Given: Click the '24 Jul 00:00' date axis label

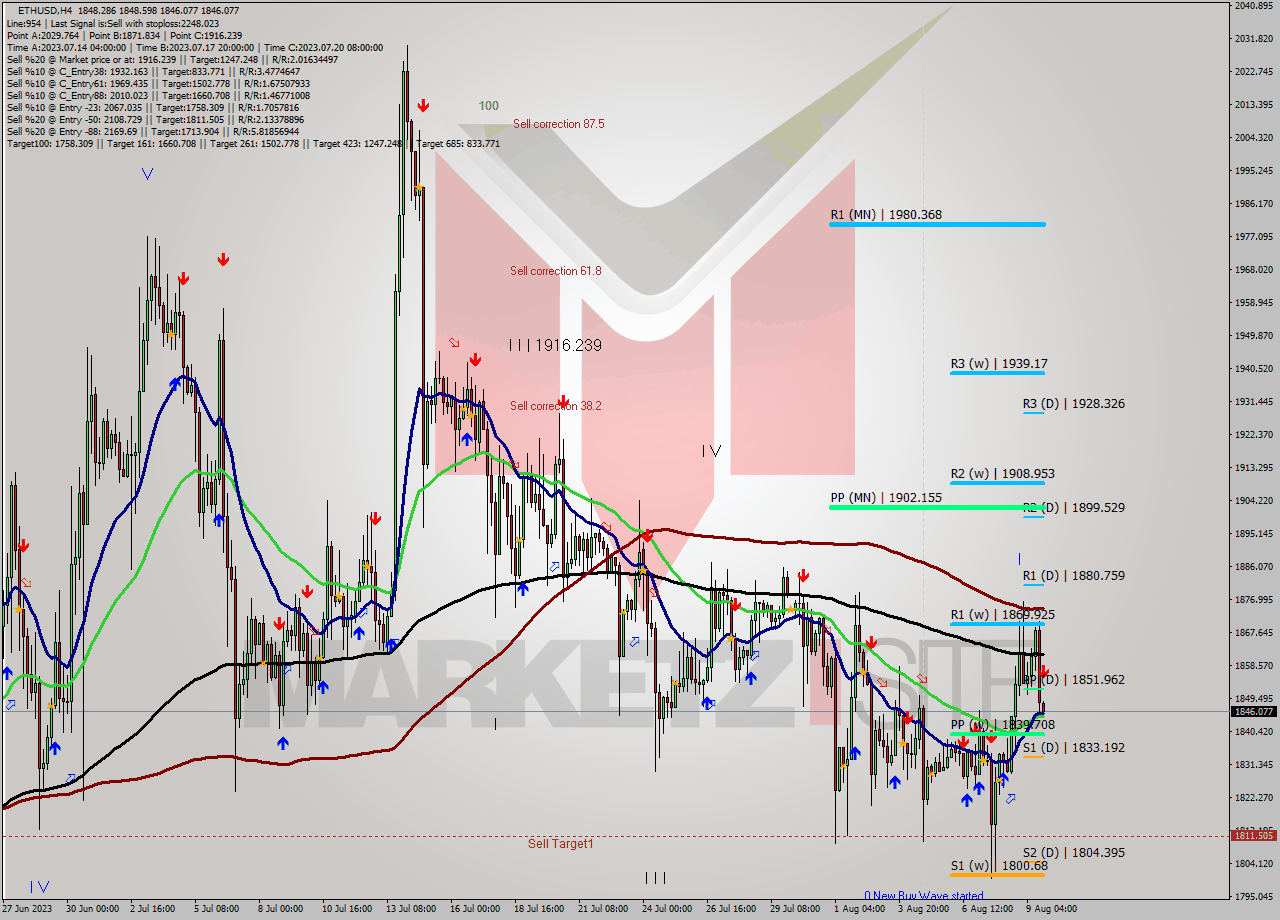Looking at the screenshot, I should 666,909.
